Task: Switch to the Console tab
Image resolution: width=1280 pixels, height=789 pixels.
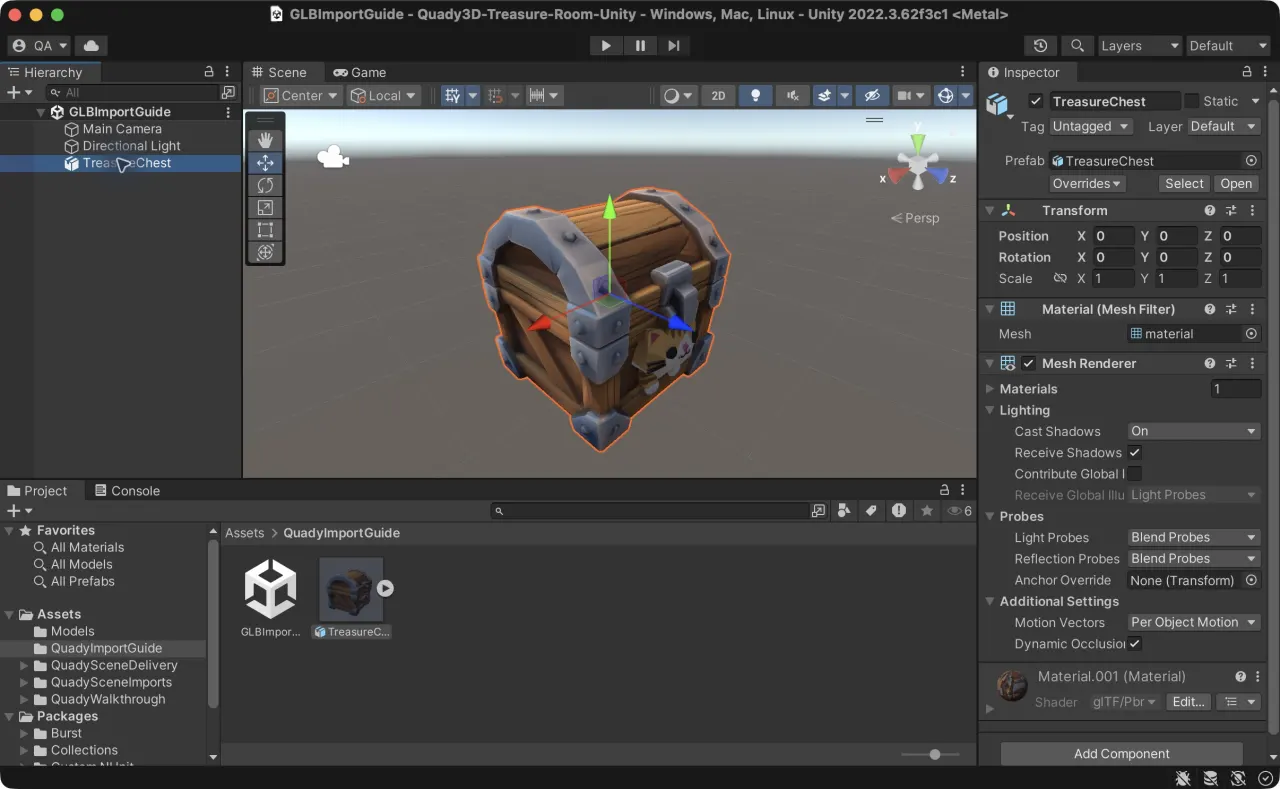Action: coord(127,491)
